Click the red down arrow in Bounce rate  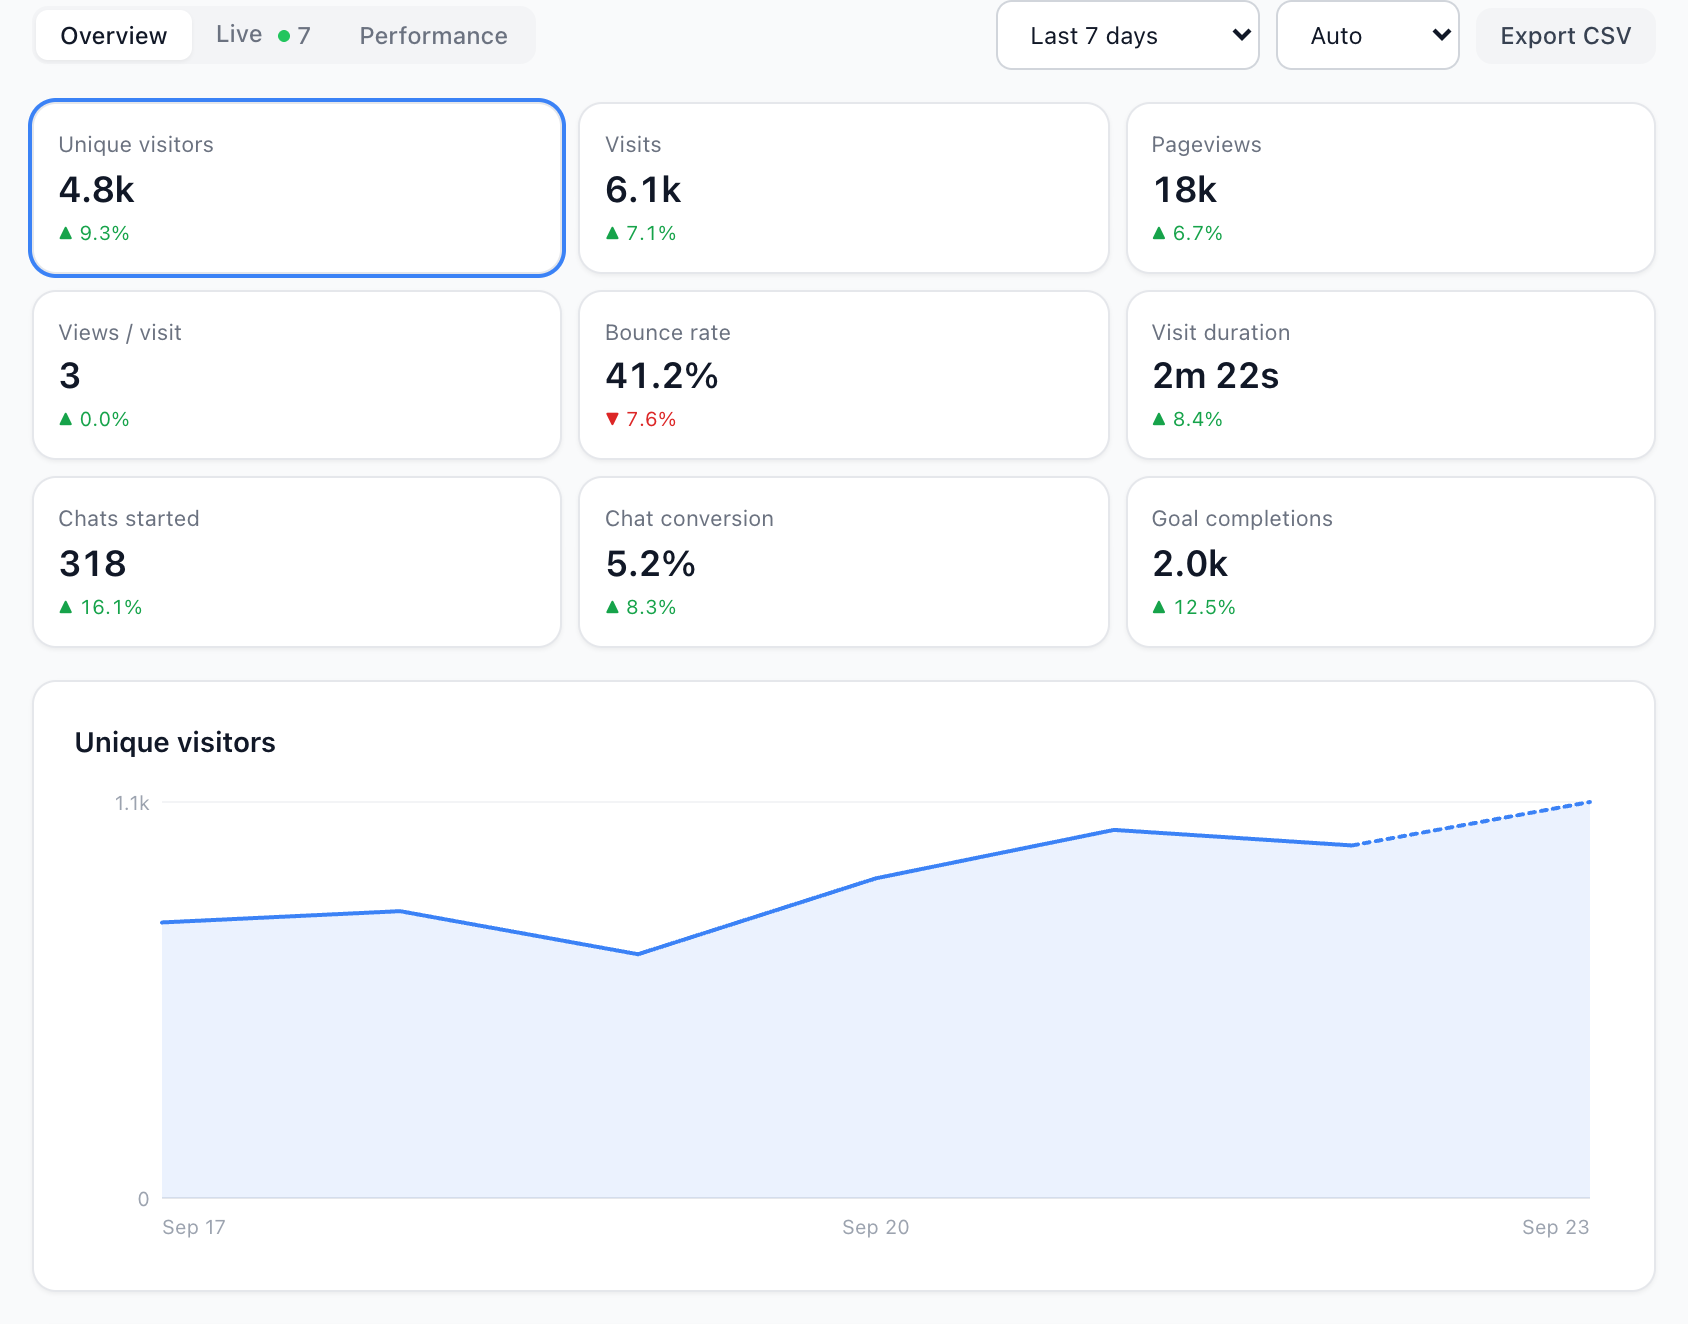613,419
